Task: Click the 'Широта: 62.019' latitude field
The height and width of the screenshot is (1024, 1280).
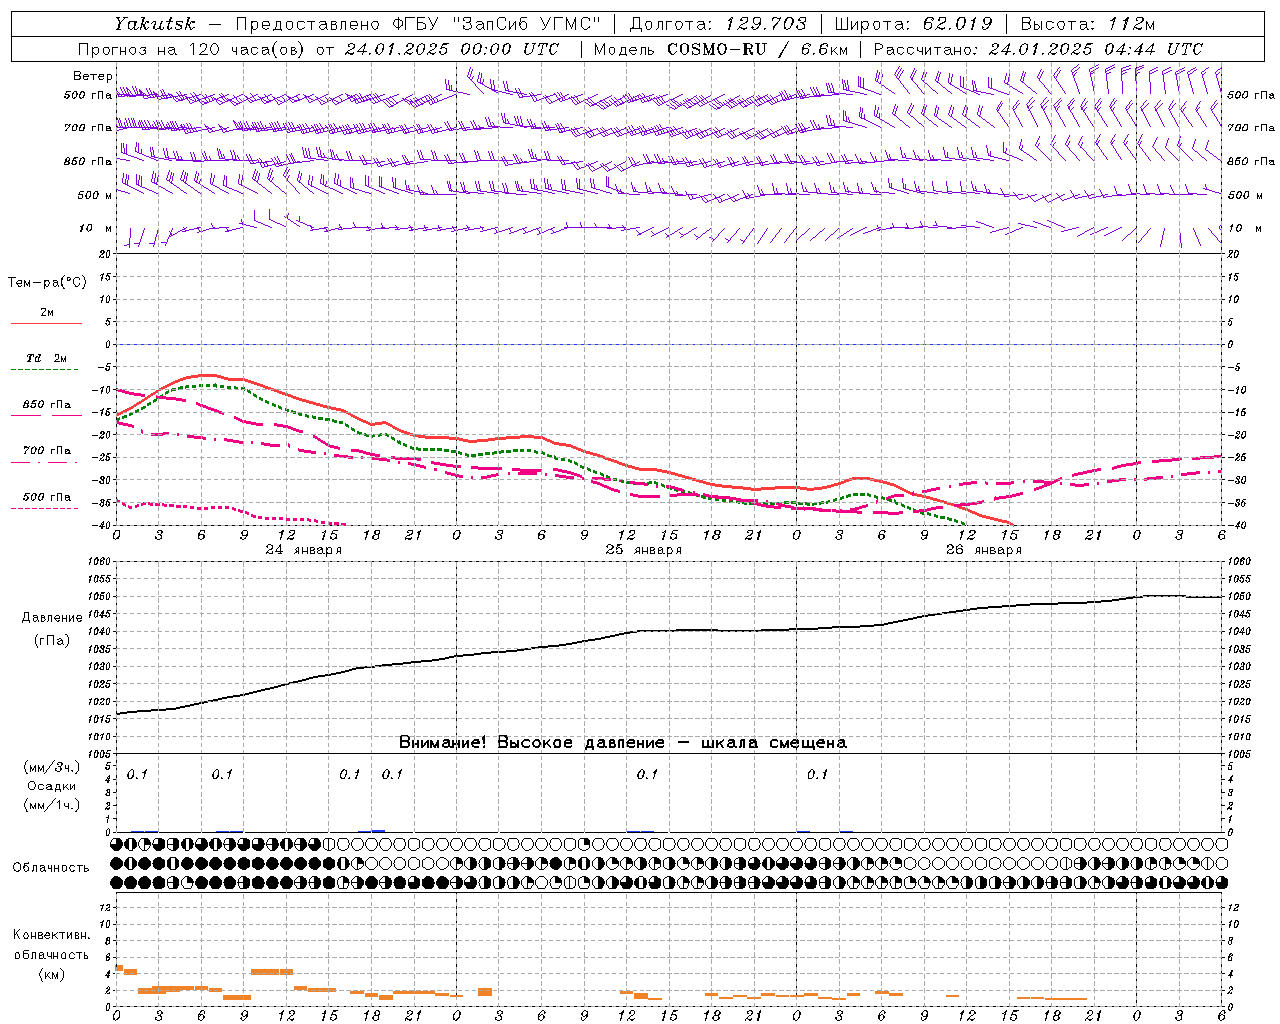Action: point(913,24)
